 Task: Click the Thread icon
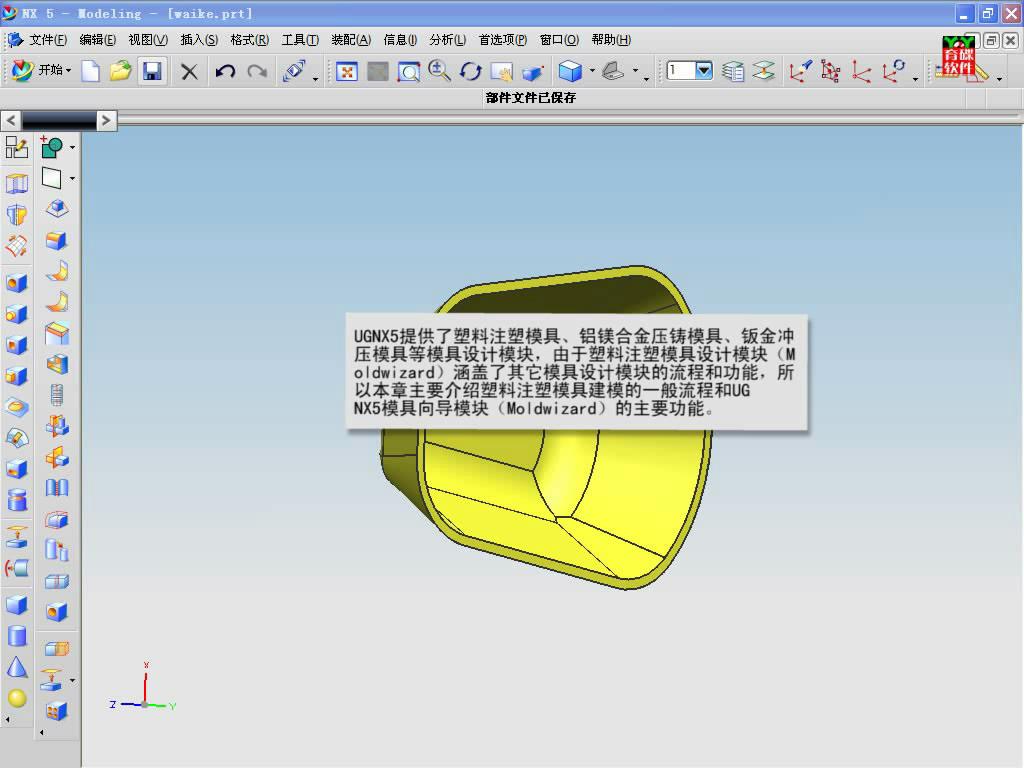(x=57, y=395)
